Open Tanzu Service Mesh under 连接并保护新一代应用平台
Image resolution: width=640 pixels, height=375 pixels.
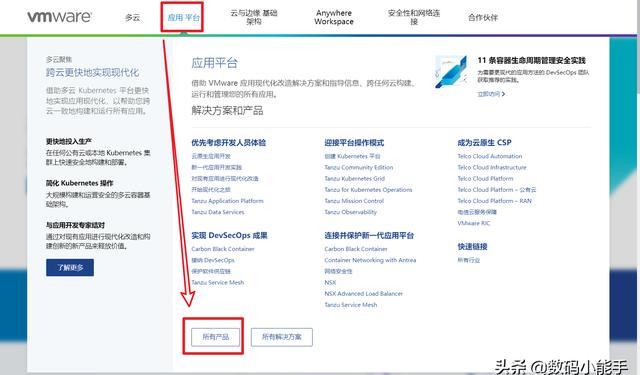coord(351,305)
